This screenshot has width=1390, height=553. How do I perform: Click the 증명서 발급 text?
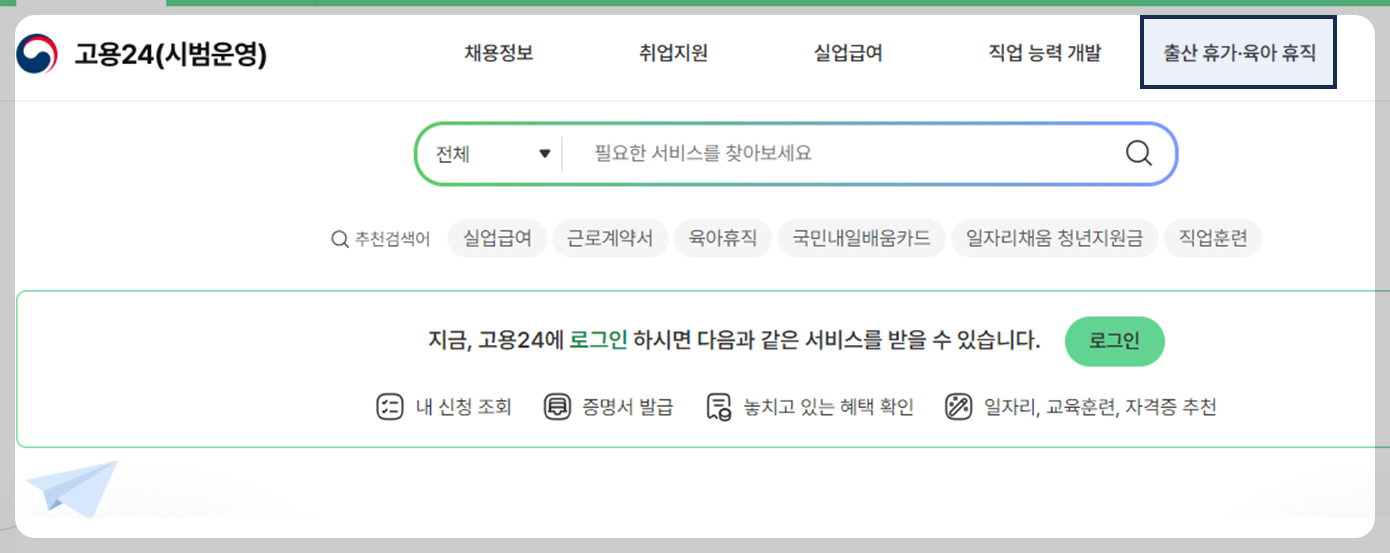point(628,407)
